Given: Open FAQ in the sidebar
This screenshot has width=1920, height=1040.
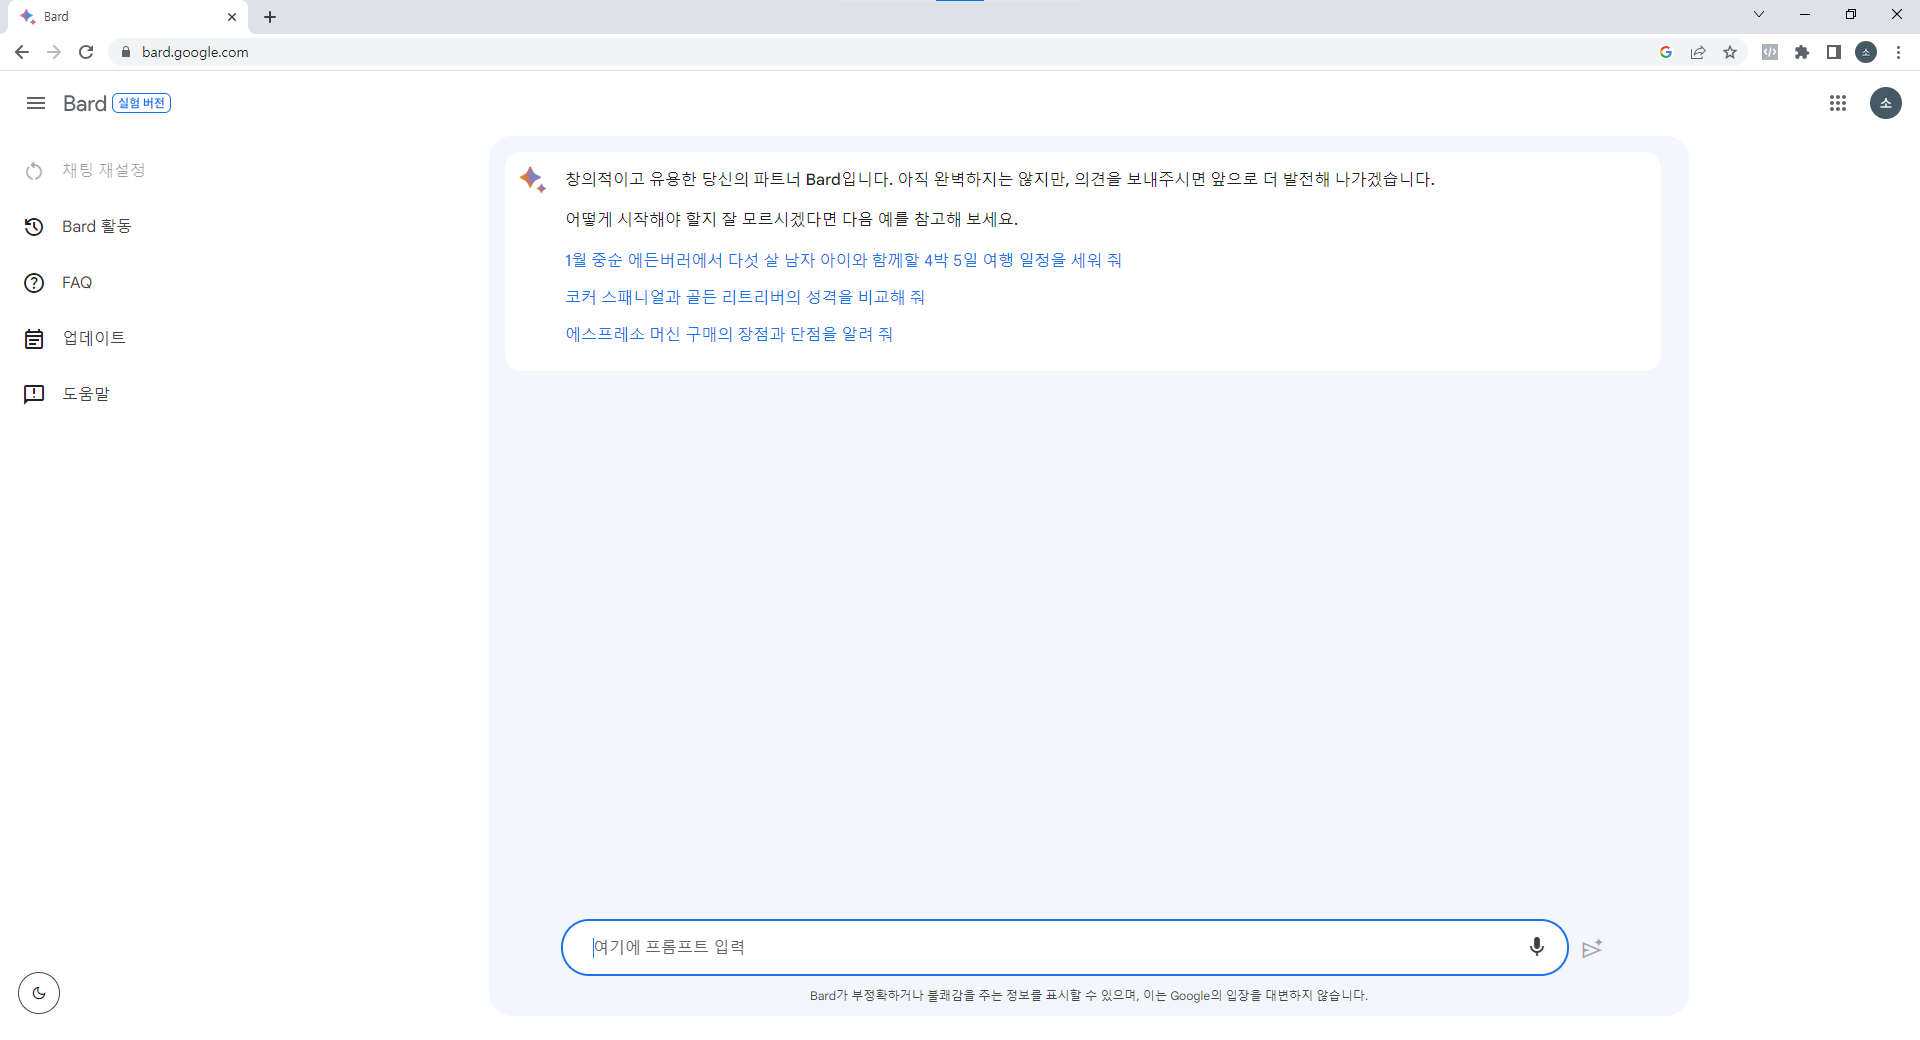Looking at the screenshot, I should coord(76,283).
